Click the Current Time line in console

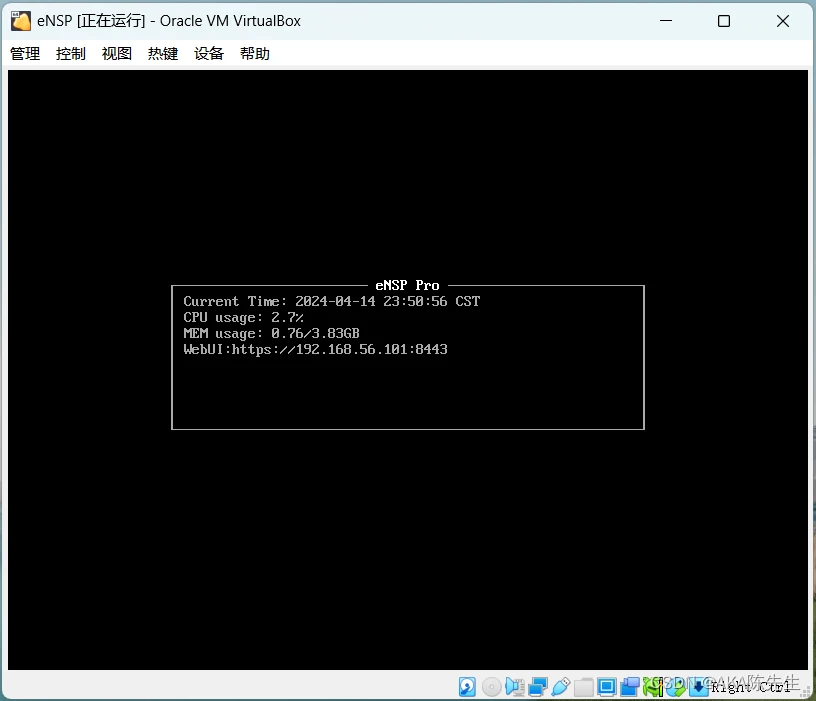tap(332, 301)
